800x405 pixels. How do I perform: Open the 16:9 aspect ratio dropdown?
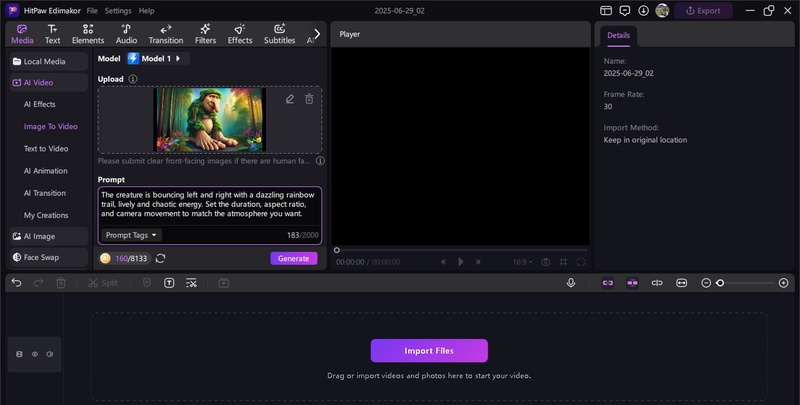tap(522, 262)
